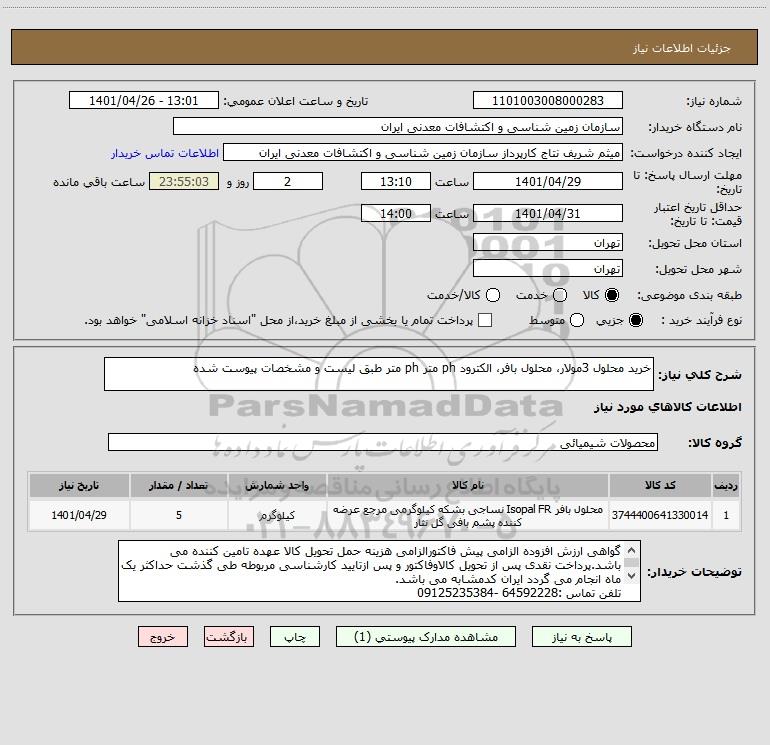This screenshot has width=770, height=745.
Task: Click the شماره نیاز field 1101003008000283
Action: [548, 100]
